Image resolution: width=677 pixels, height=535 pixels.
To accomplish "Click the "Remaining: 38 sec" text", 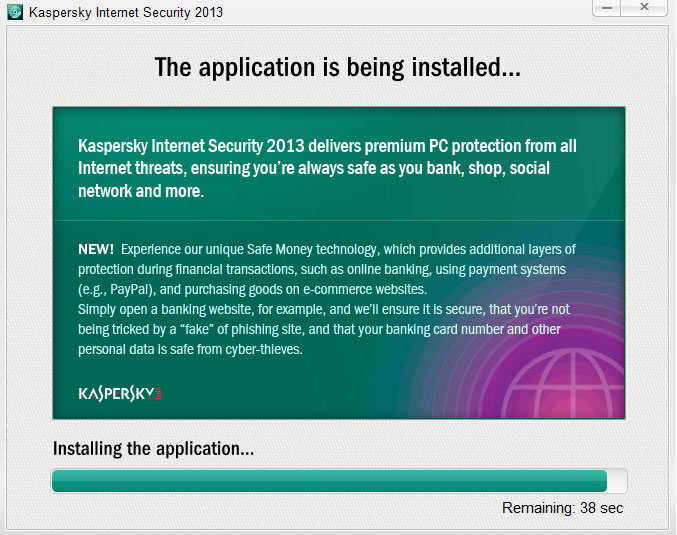I will point(562,509).
